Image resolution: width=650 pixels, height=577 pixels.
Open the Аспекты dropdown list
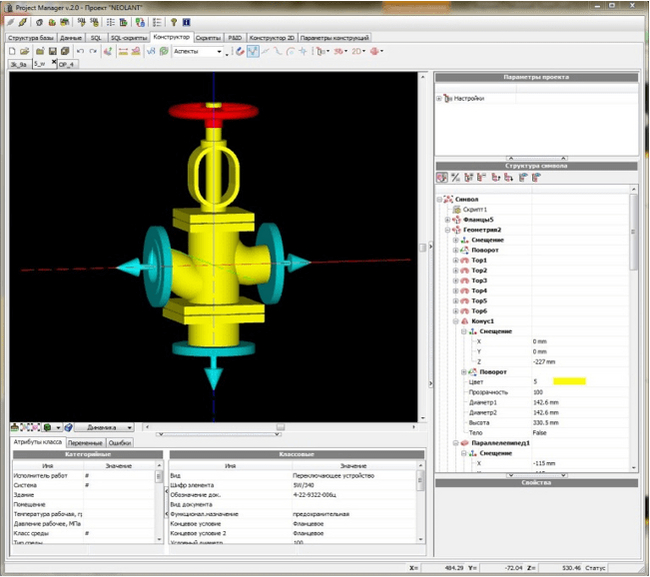click(219, 51)
